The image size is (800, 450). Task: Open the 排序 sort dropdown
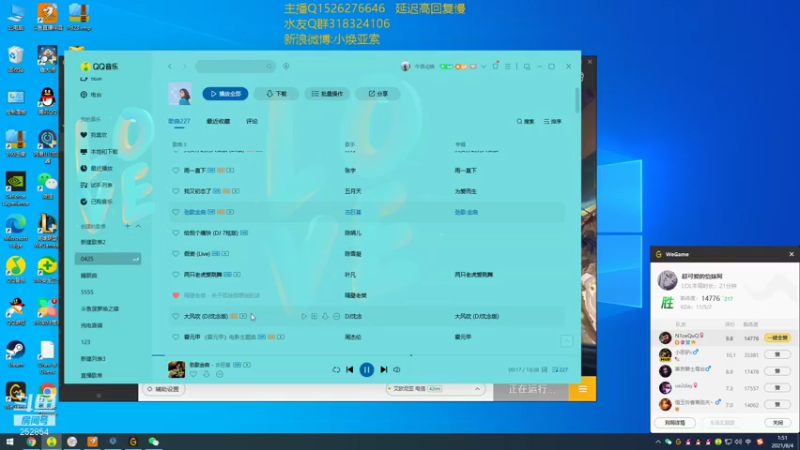pyautogui.click(x=553, y=121)
